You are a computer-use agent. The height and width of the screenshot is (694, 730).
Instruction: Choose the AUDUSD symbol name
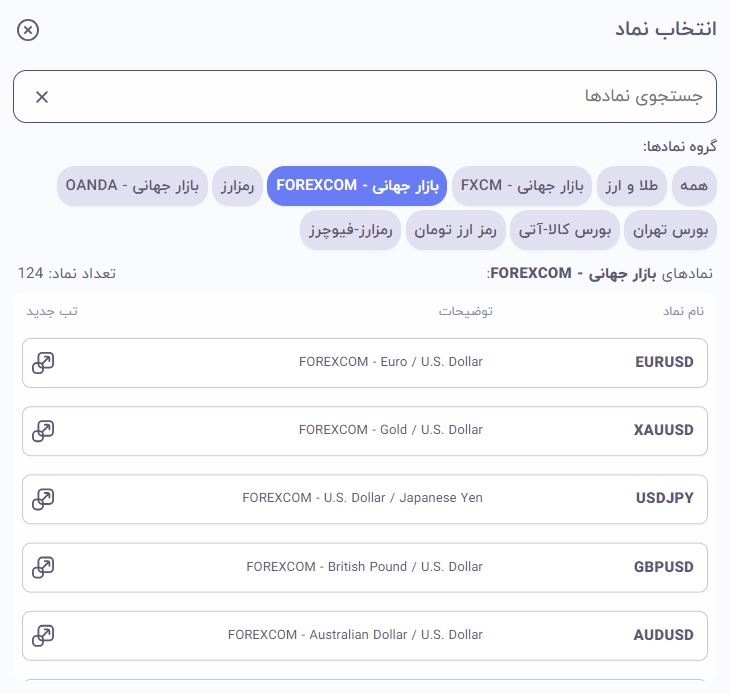663,634
